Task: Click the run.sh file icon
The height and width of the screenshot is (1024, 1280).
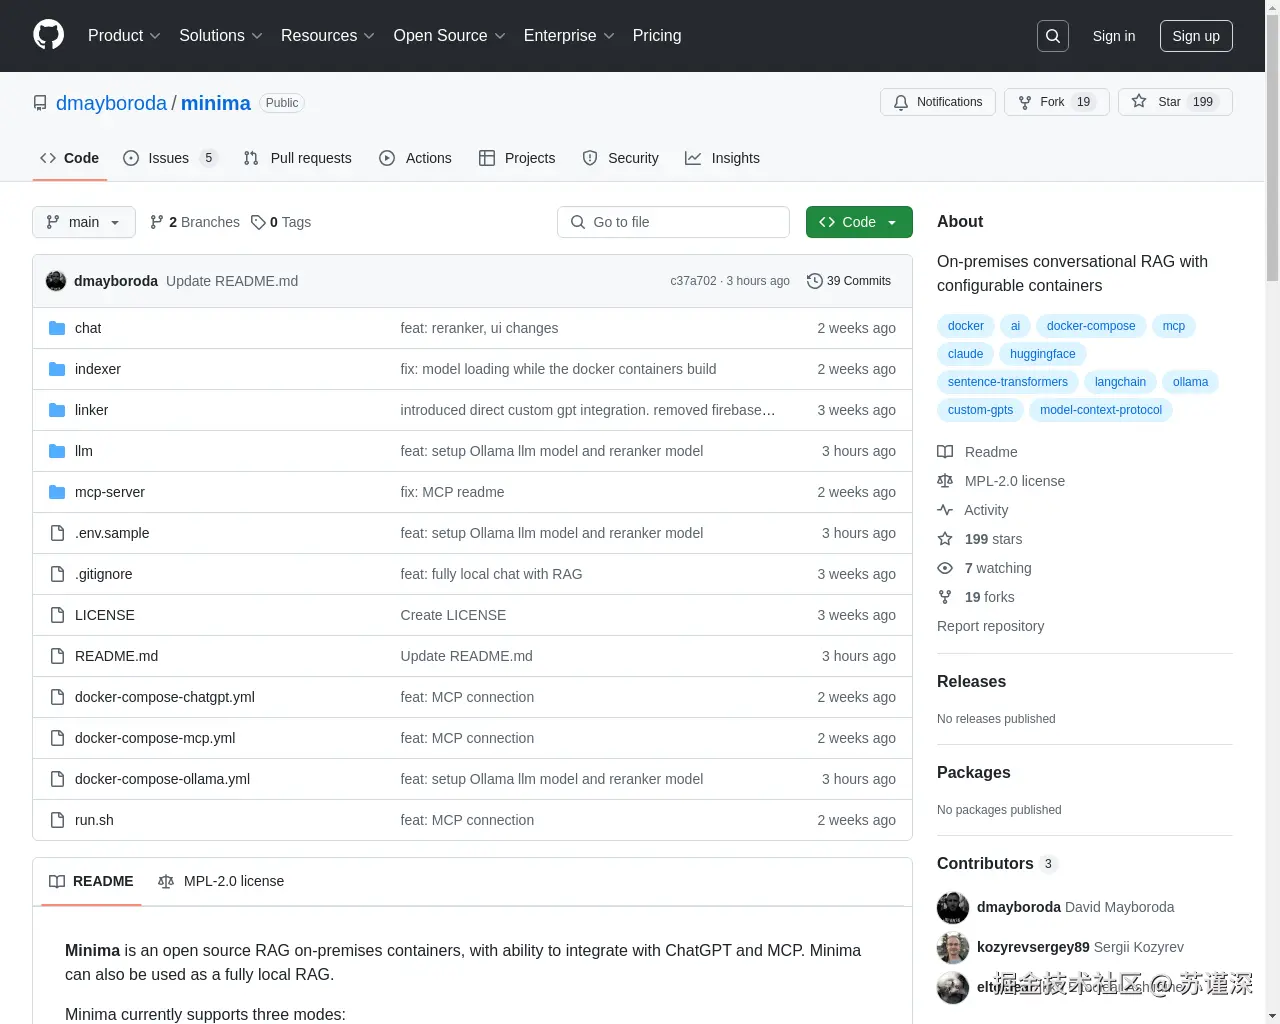Action: click(57, 820)
